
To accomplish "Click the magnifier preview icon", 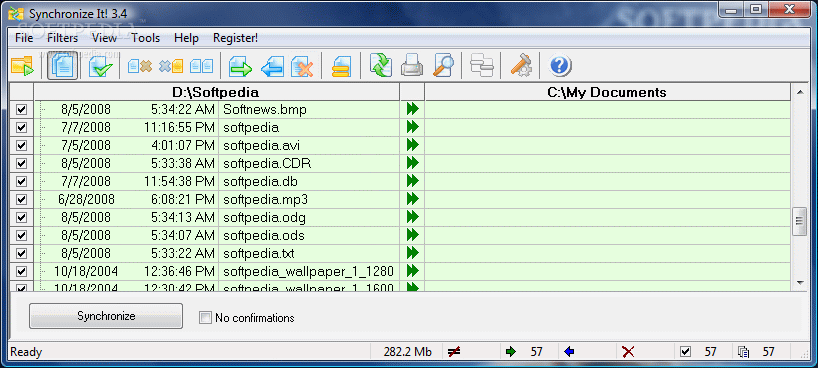I will coord(443,66).
